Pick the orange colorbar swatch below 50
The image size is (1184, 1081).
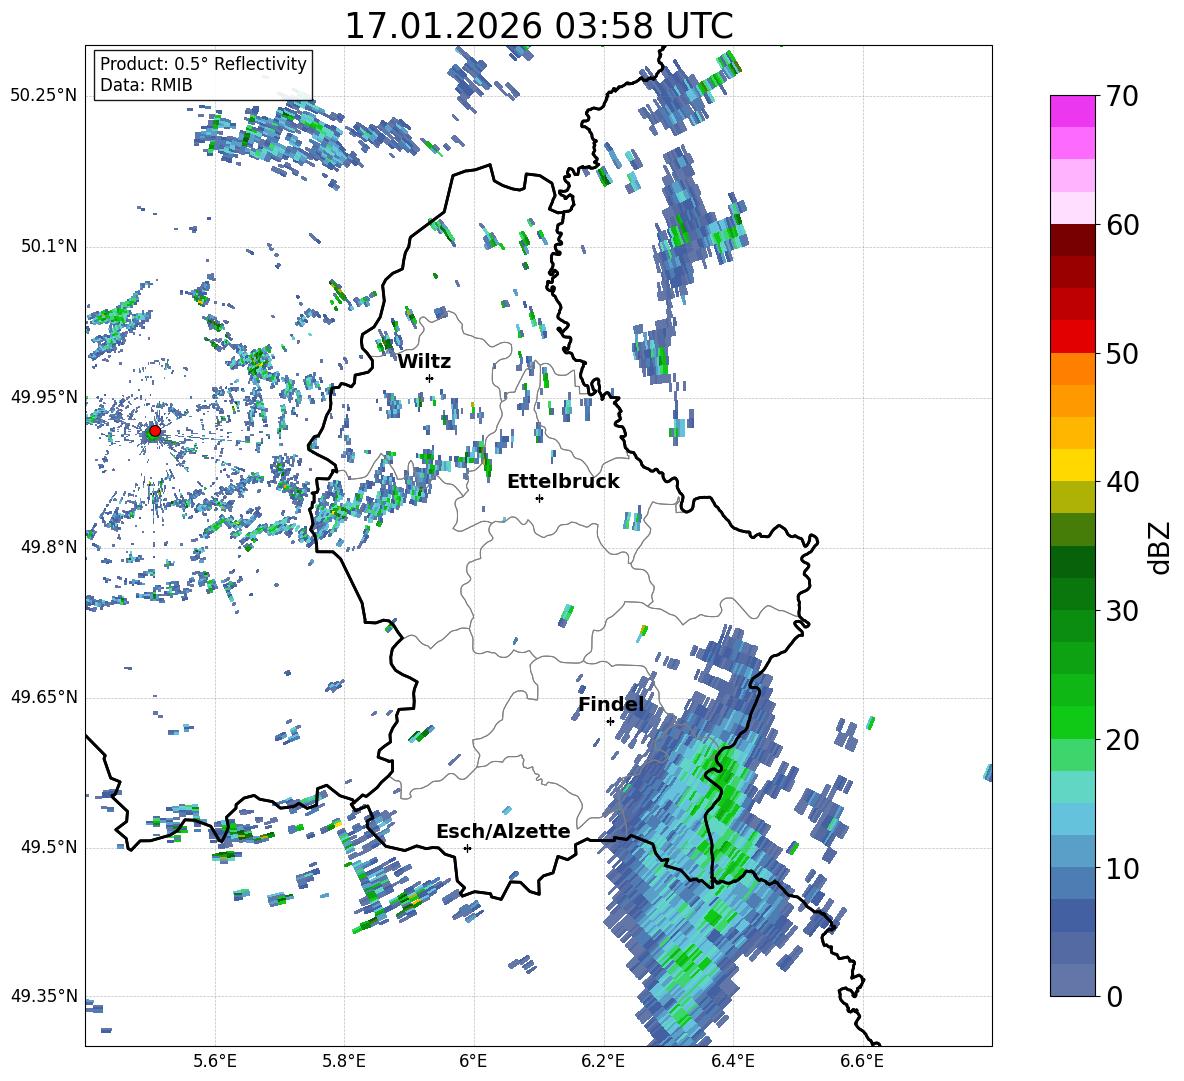click(1072, 368)
